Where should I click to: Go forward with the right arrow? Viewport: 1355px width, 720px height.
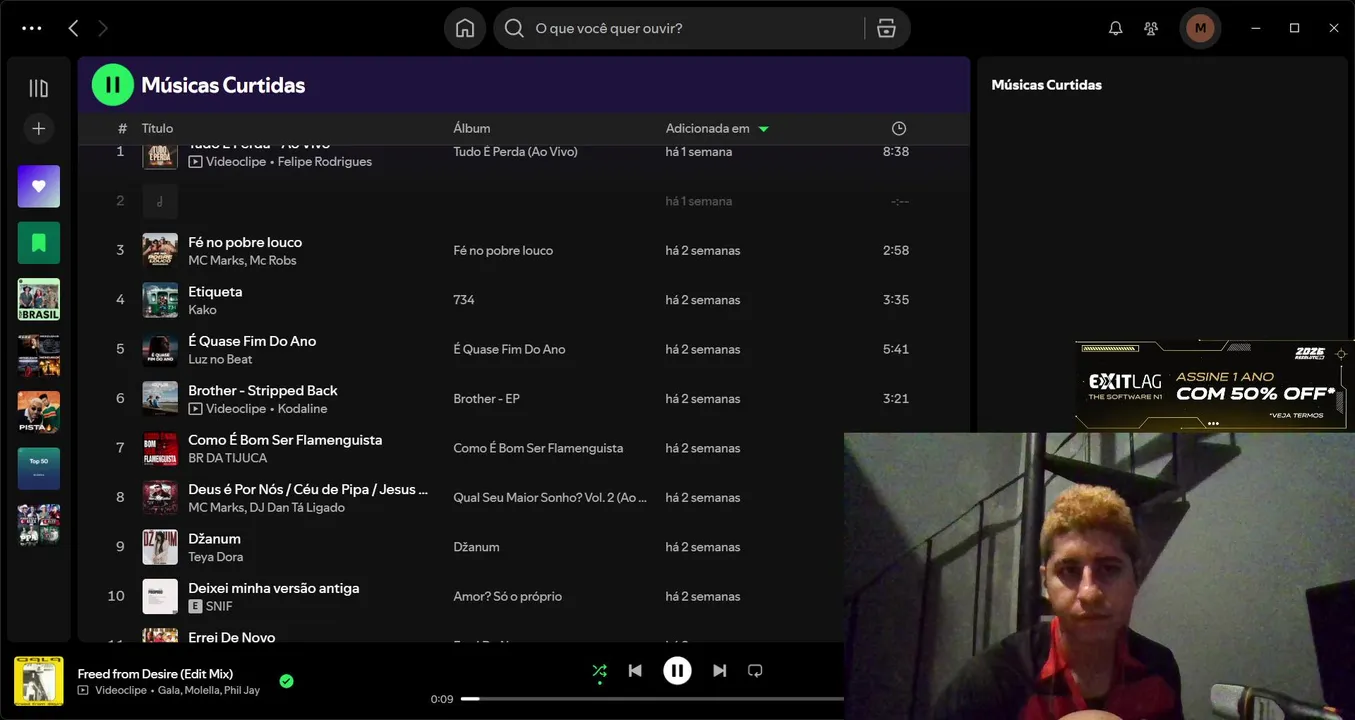[x=103, y=28]
